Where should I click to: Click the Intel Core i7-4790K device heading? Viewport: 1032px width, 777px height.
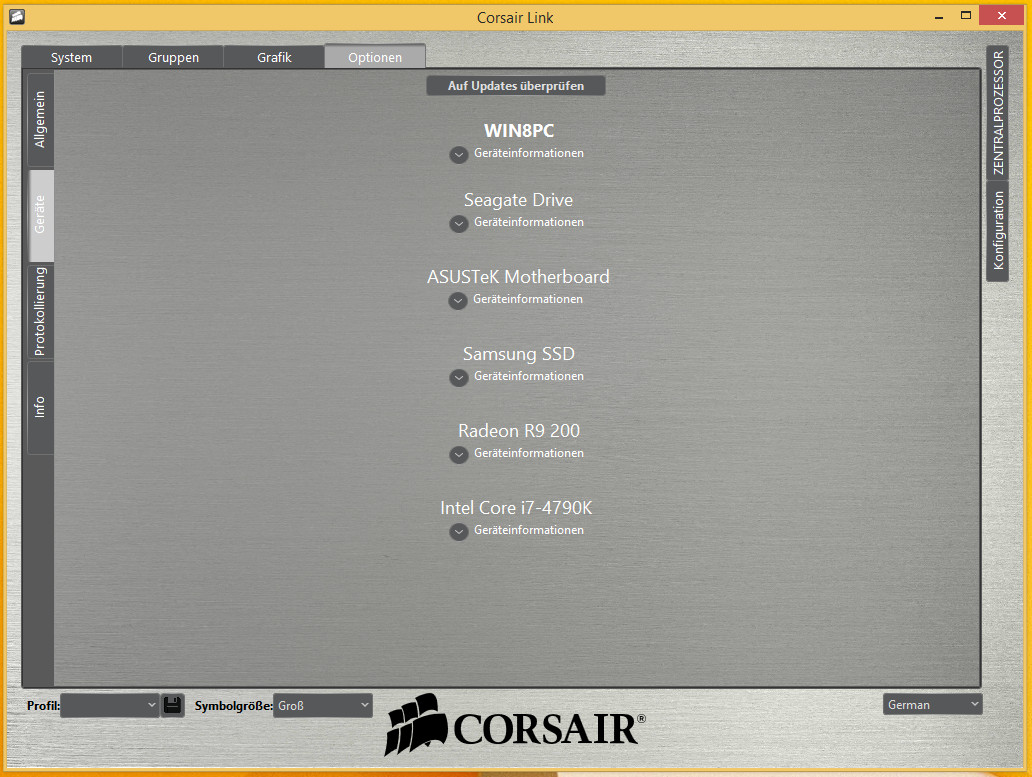click(516, 507)
